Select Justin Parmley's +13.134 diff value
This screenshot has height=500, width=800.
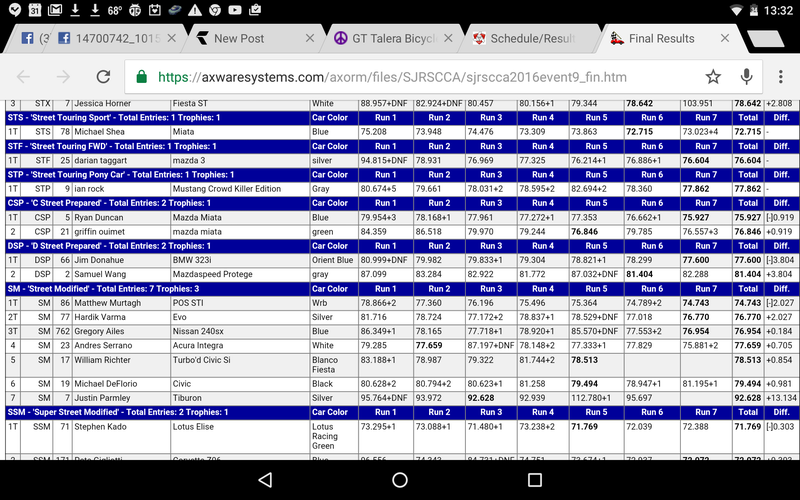781,398
